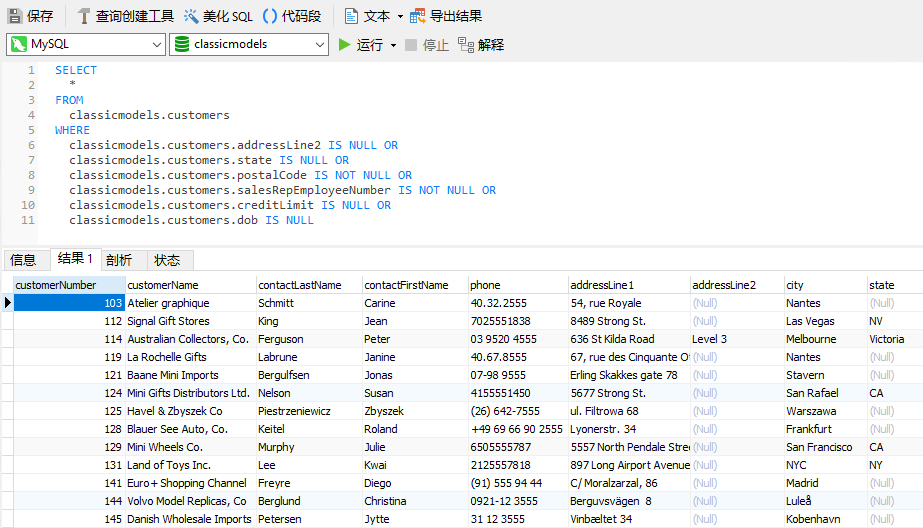Expand the Run (运行) options arrow
This screenshot has width=923, height=528.
393,45
